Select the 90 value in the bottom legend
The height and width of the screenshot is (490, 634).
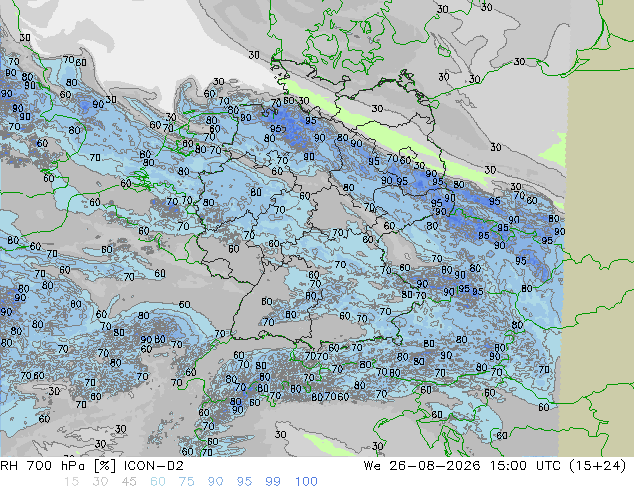(x=216, y=482)
